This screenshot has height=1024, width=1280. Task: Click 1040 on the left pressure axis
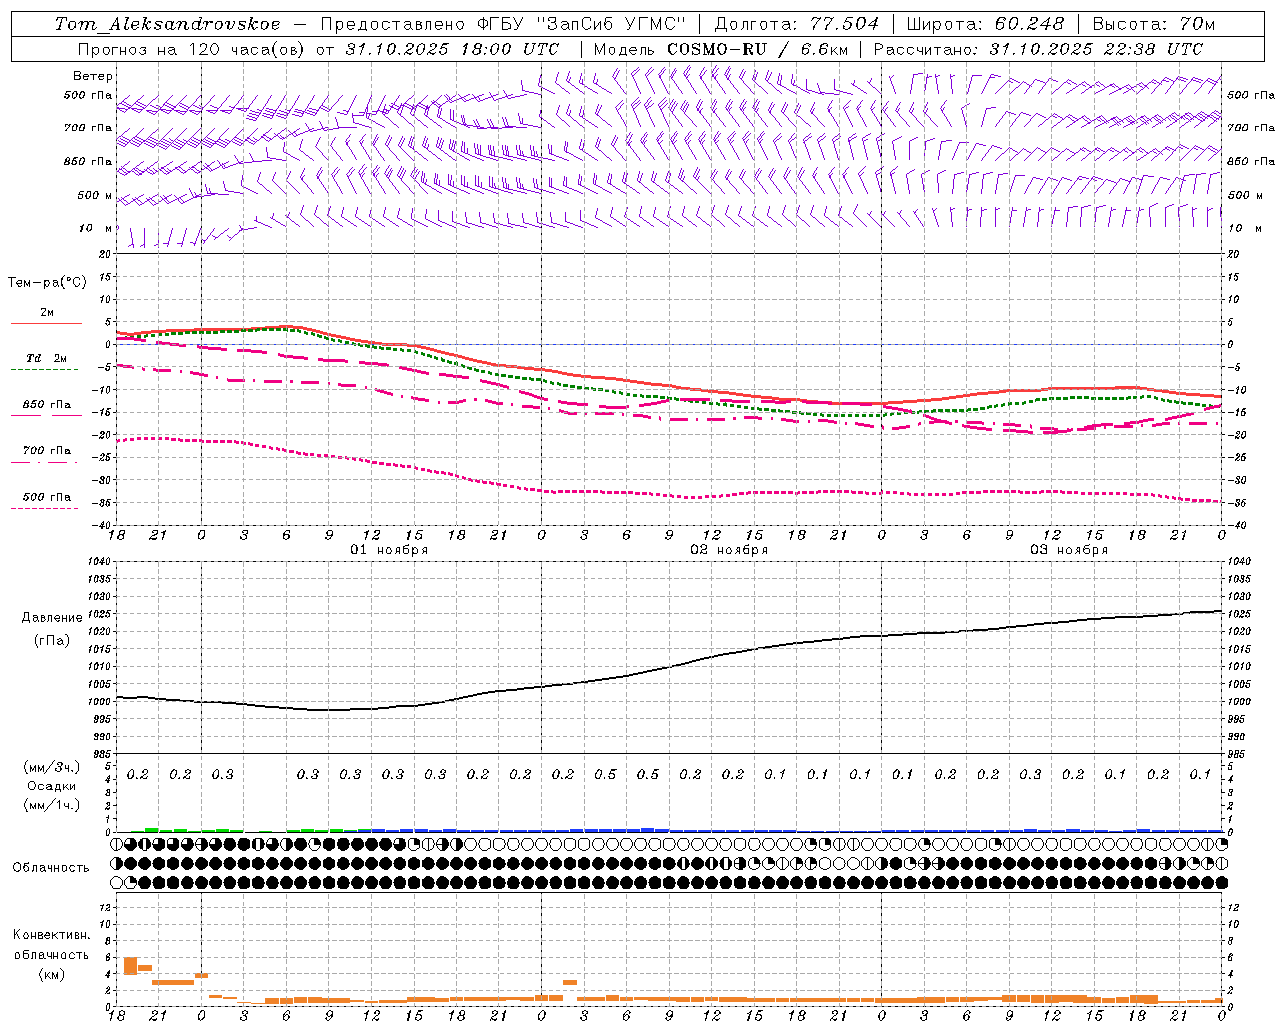pos(98,562)
